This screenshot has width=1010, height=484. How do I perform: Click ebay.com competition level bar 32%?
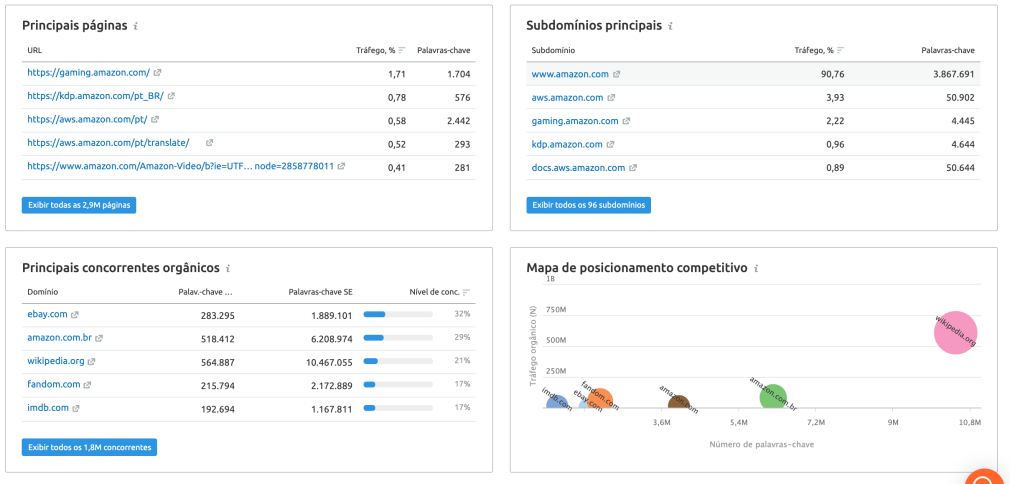point(398,315)
